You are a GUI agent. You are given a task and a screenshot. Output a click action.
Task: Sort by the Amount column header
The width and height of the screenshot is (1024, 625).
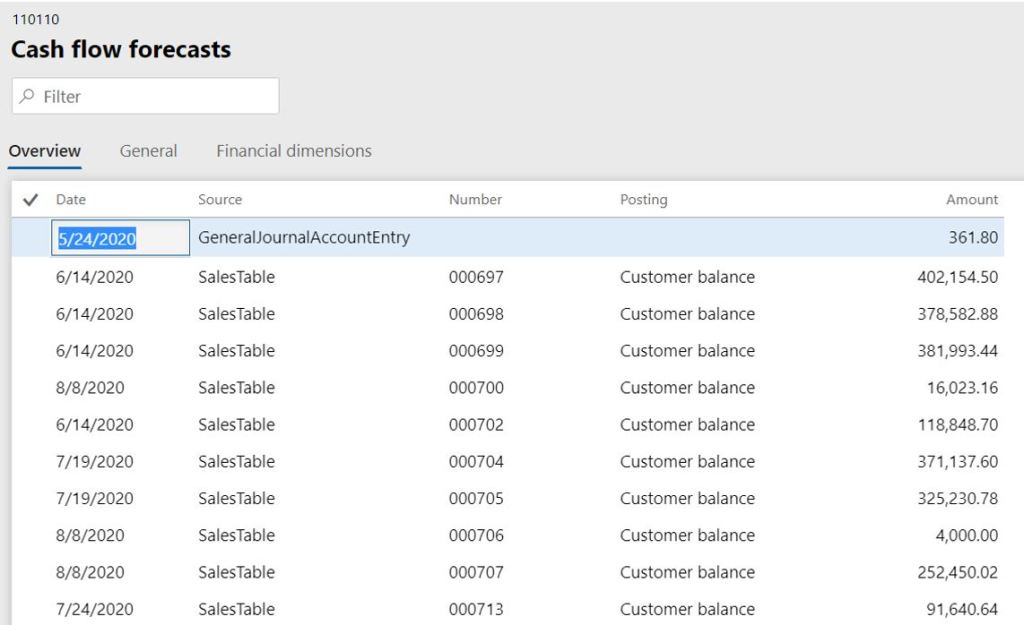coord(970,199)
